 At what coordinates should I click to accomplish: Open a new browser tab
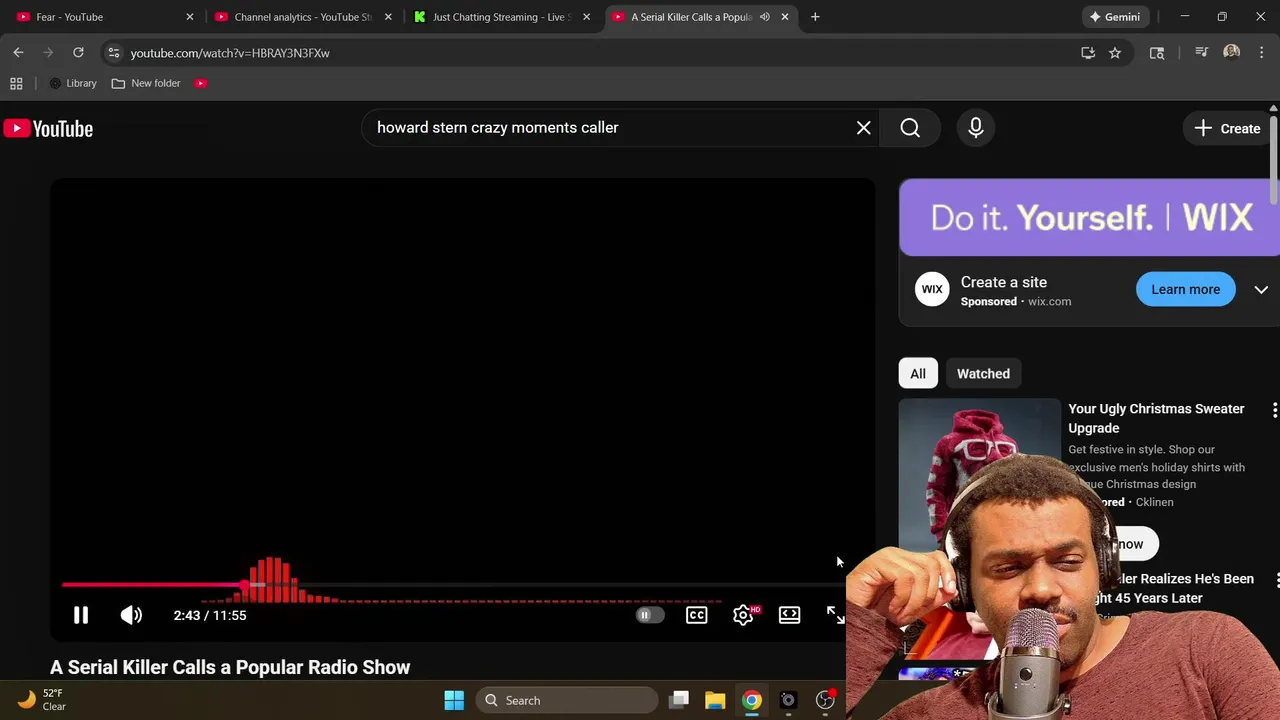tap(815, 17)
